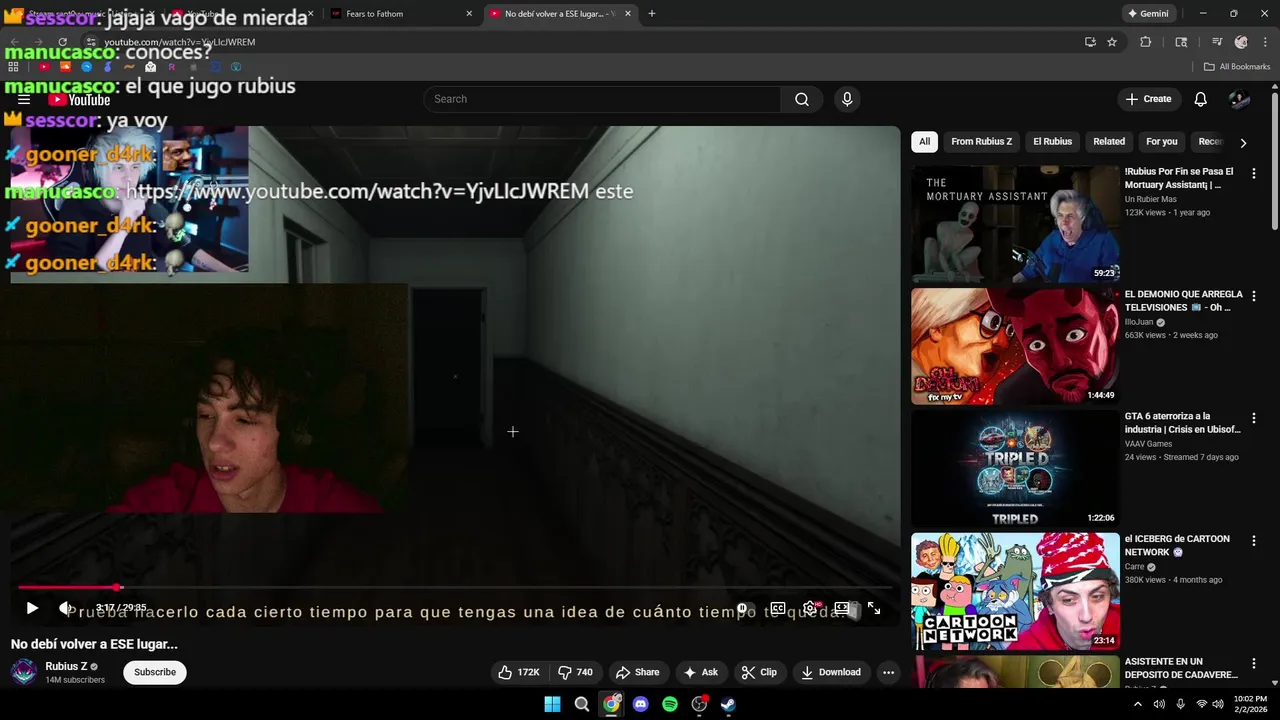Enter fullscreen mode

[x=874, y=608]
